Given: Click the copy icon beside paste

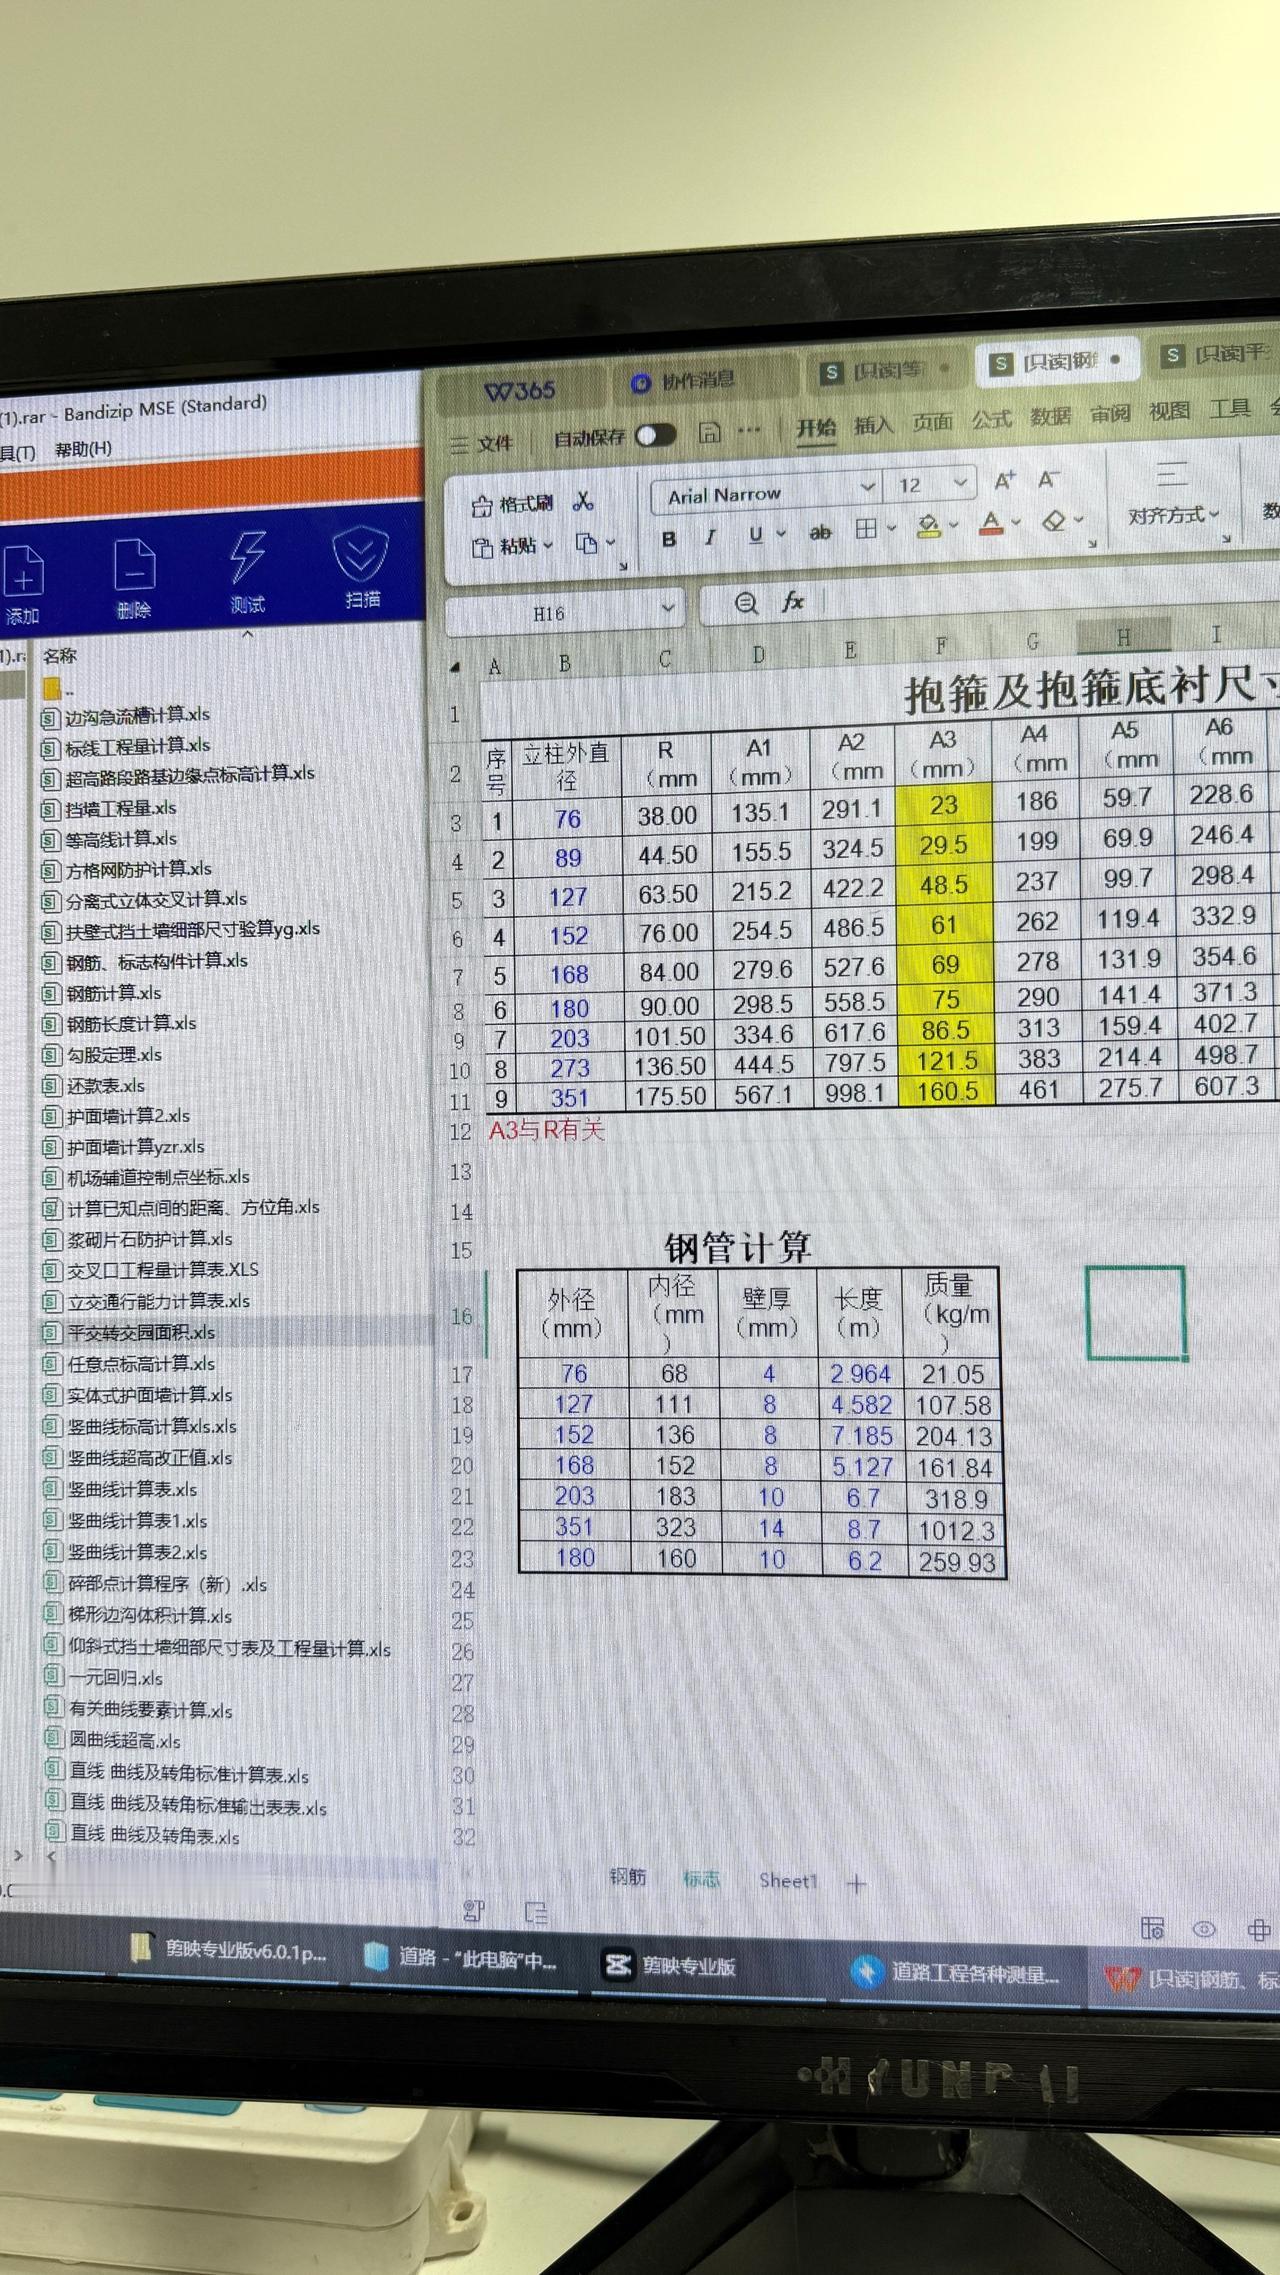Looking at the screenshot, I should (587, 544).
